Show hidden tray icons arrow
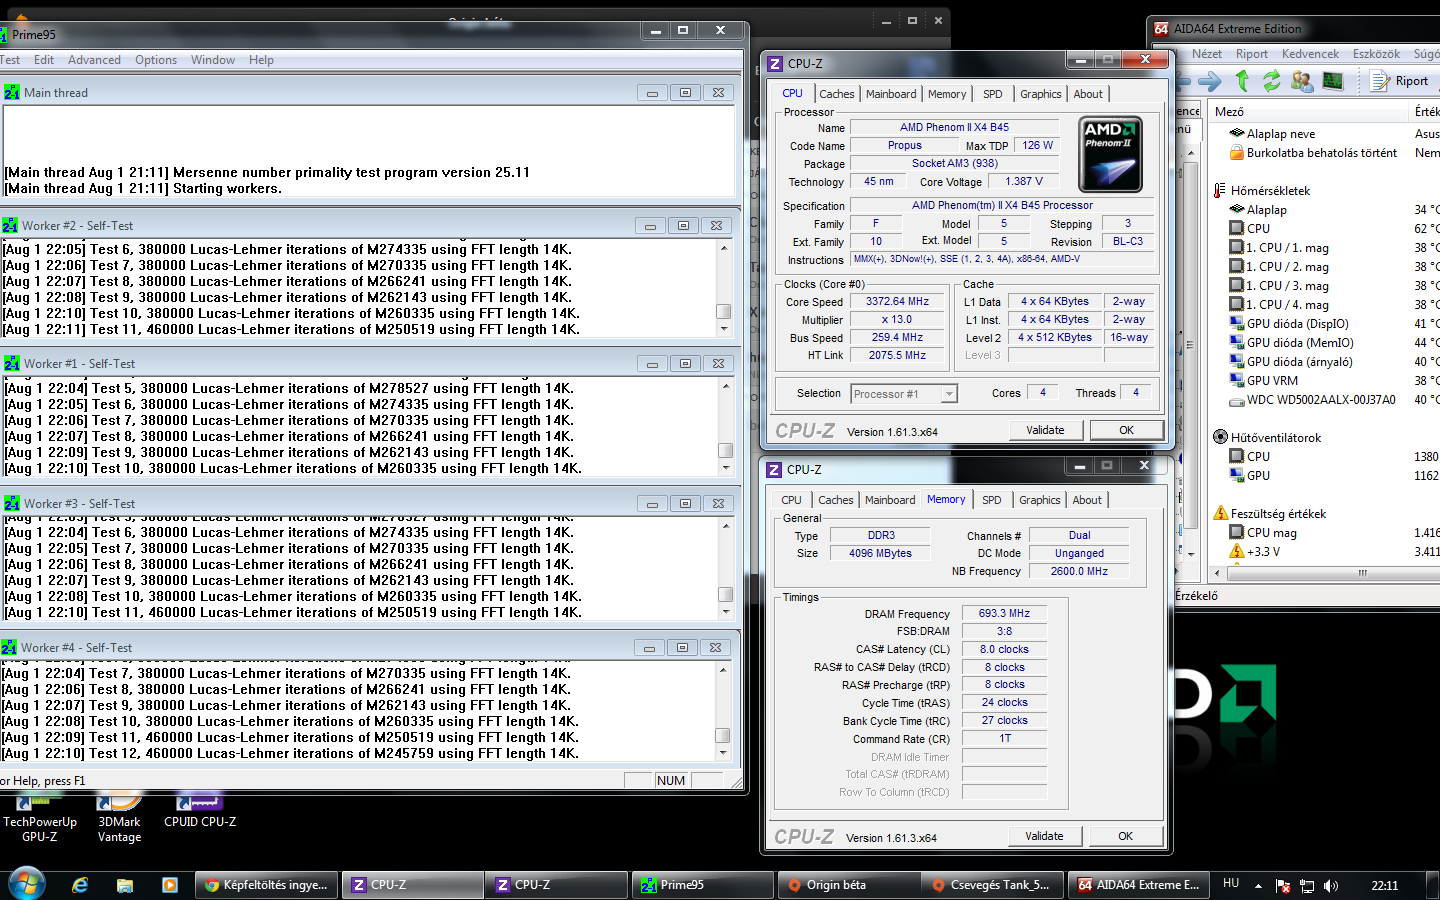This screenshot has width=1440, height=900. point(1258,885)
